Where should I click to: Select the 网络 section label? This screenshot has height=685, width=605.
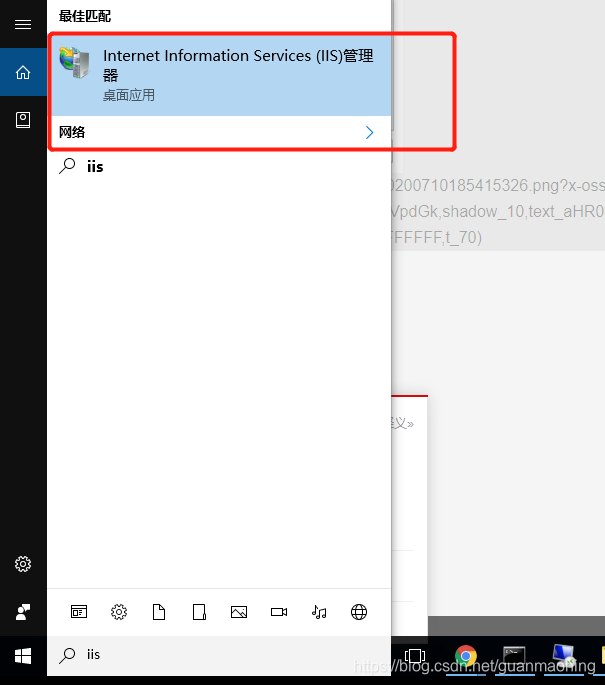[x=72, y=132]
